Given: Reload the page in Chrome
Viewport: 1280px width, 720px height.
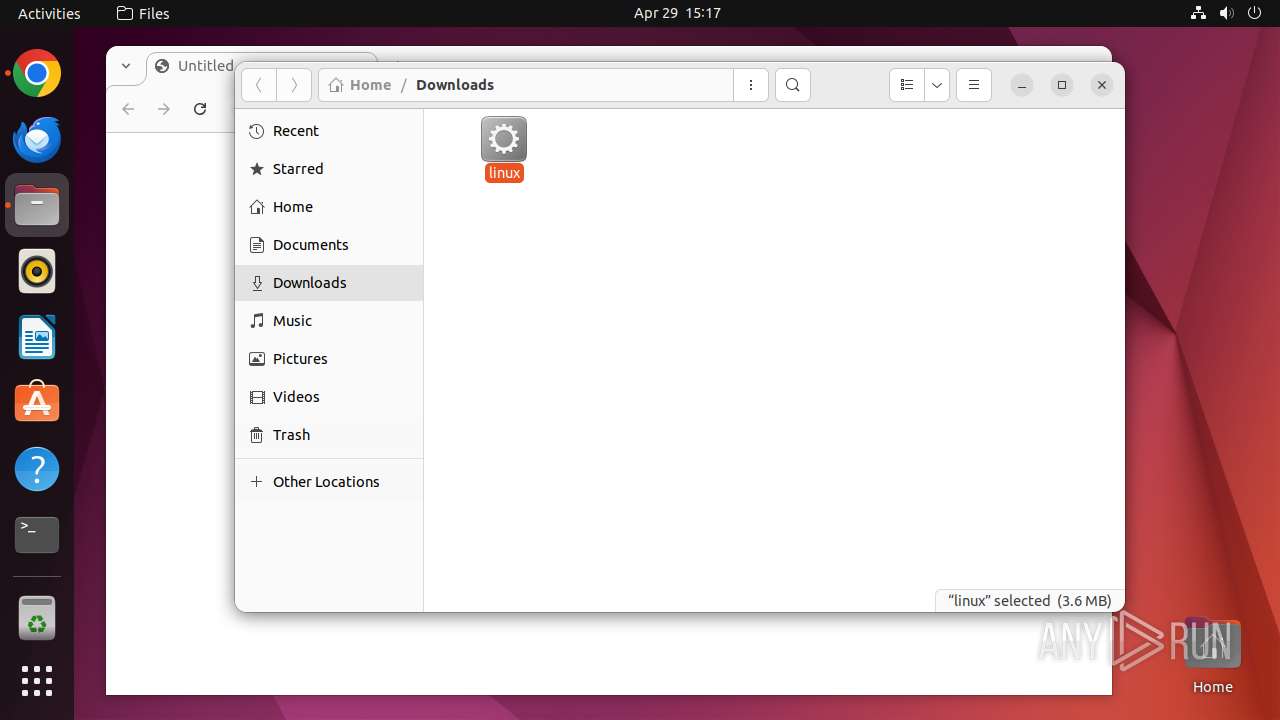Looking at the screenshot, I should 200,109.
